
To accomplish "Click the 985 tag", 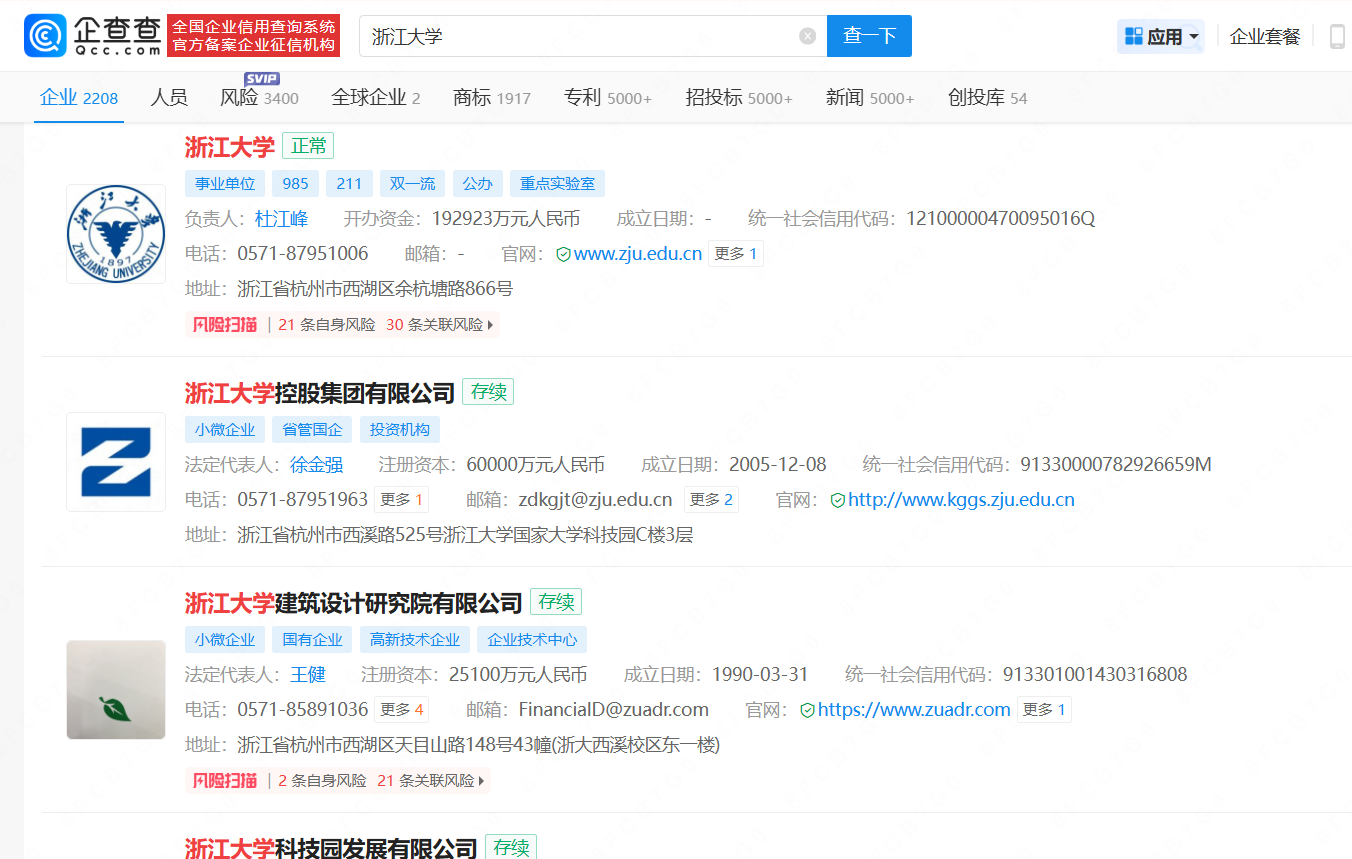I will tap(296, 184).
